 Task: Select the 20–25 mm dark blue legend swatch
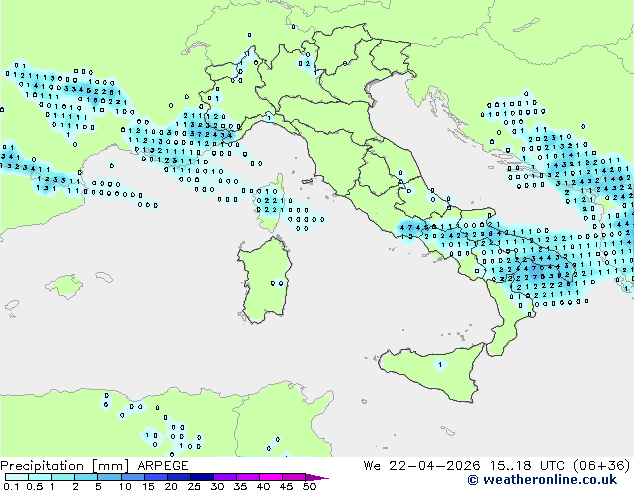click(179, 477)
